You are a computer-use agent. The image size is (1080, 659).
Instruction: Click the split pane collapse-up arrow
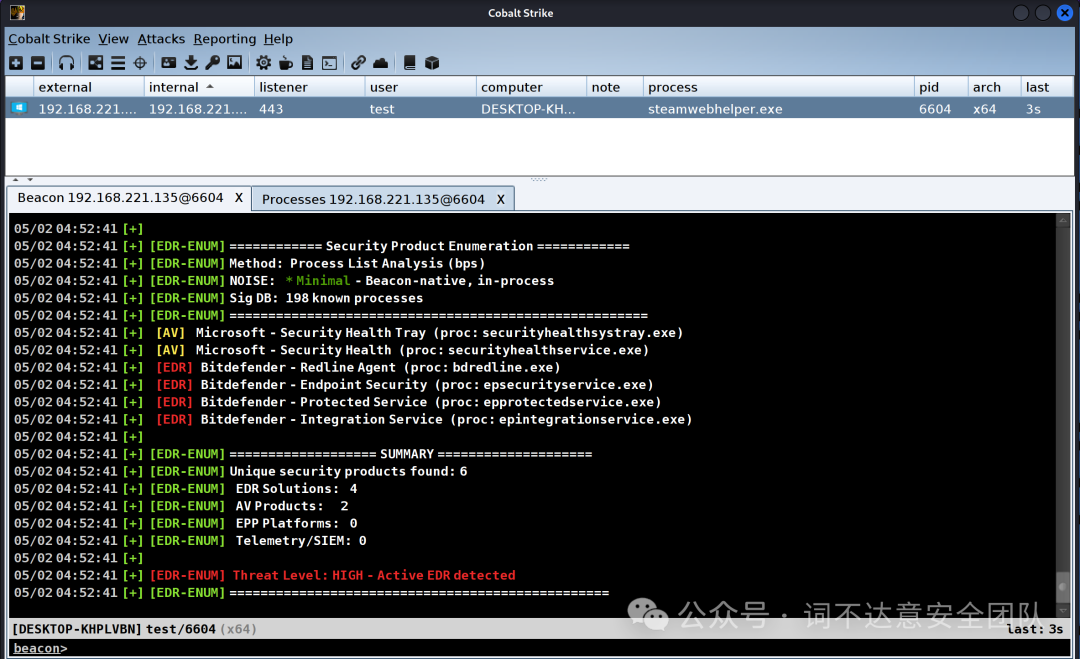pos(16,180)
